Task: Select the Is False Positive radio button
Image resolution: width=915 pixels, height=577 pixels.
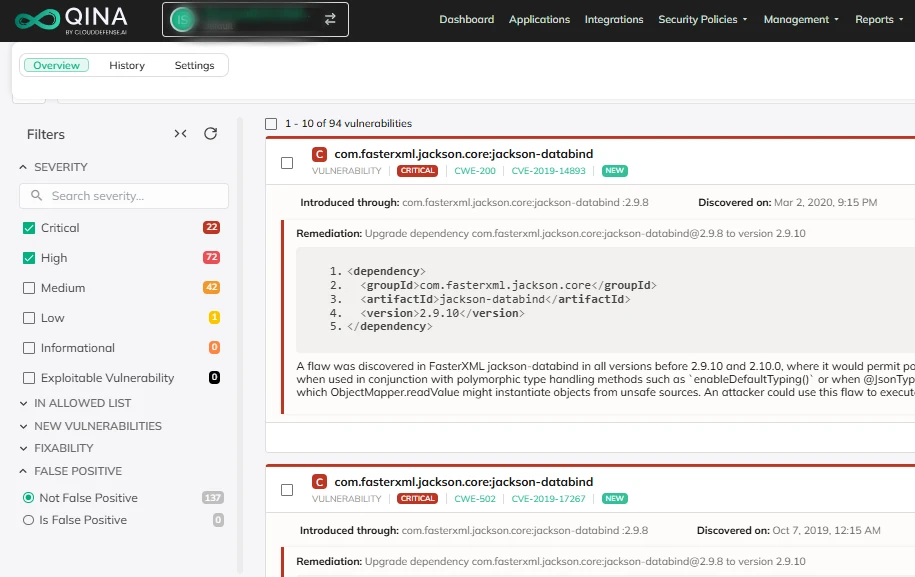Action: (28, 520)
